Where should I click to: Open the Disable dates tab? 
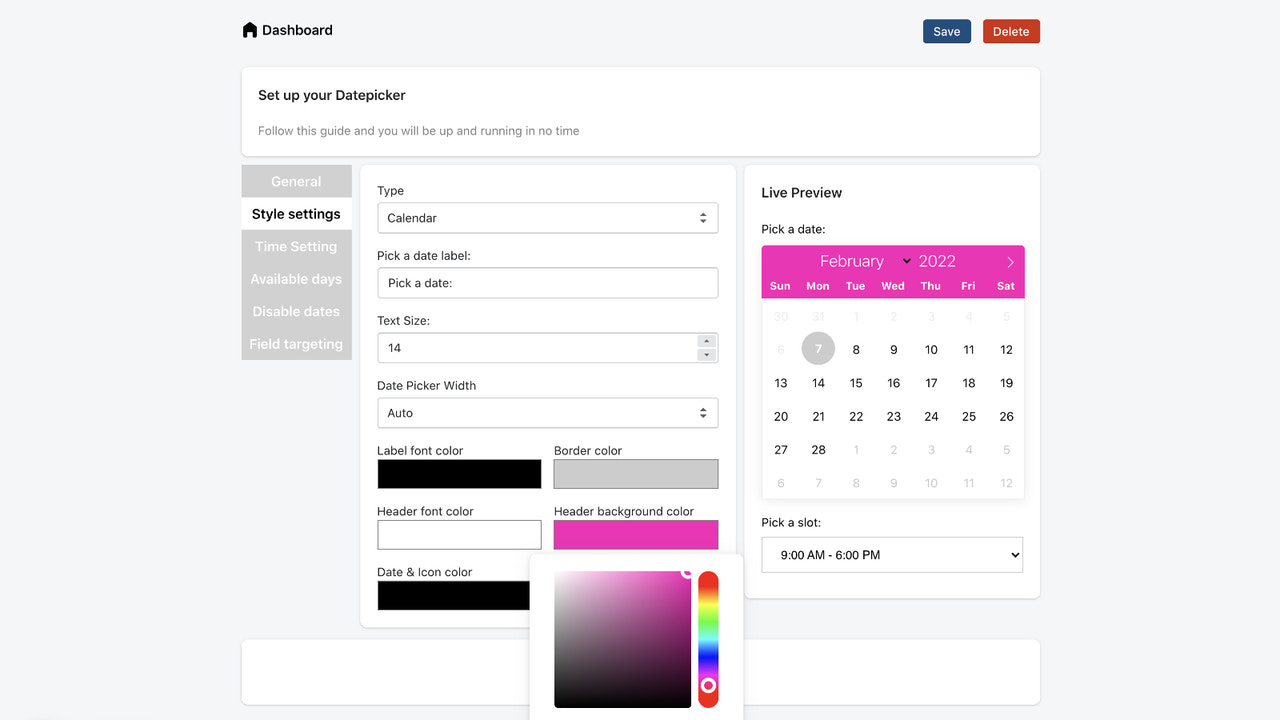coord(296,311)
